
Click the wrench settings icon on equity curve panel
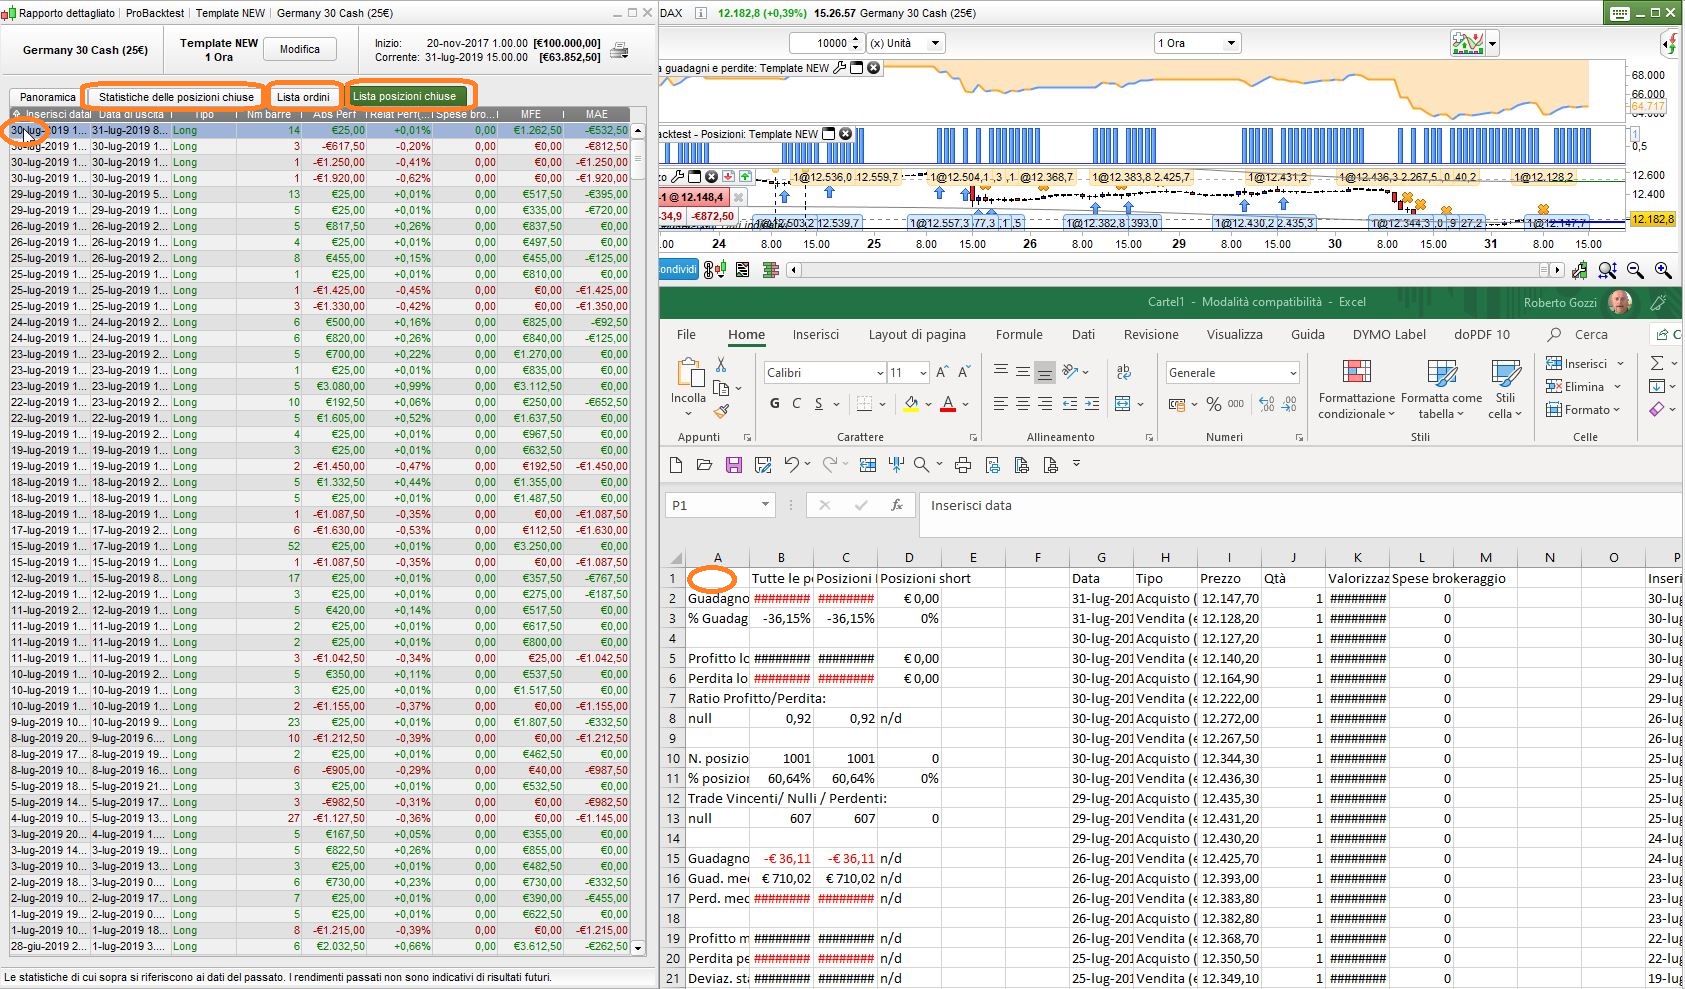tap(840, 68)
